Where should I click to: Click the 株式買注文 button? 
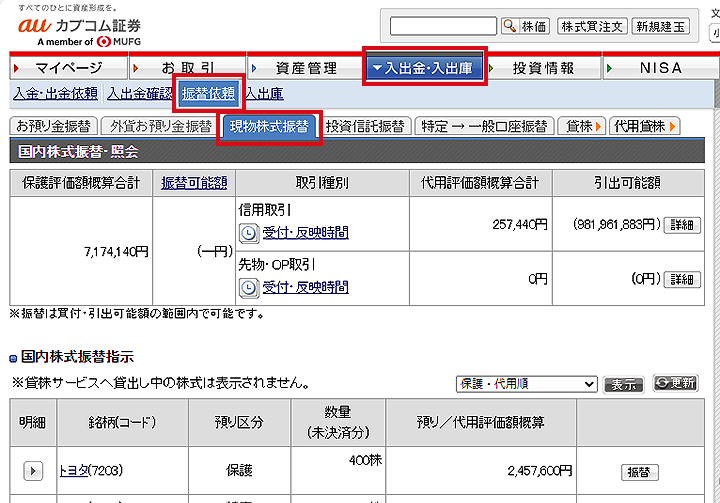[592, 26]
